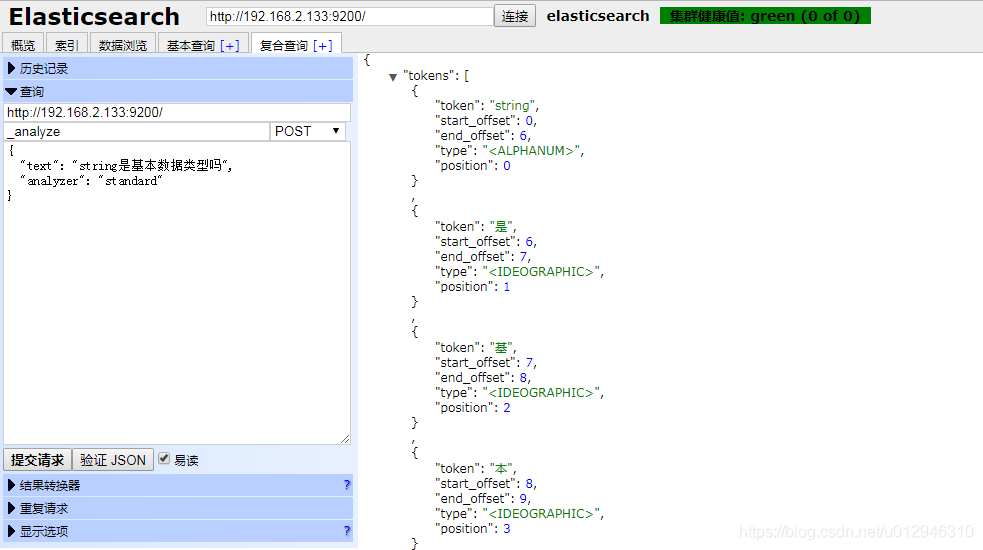
Task: Focus the cluster URL field in header
Action: point(349,16)
